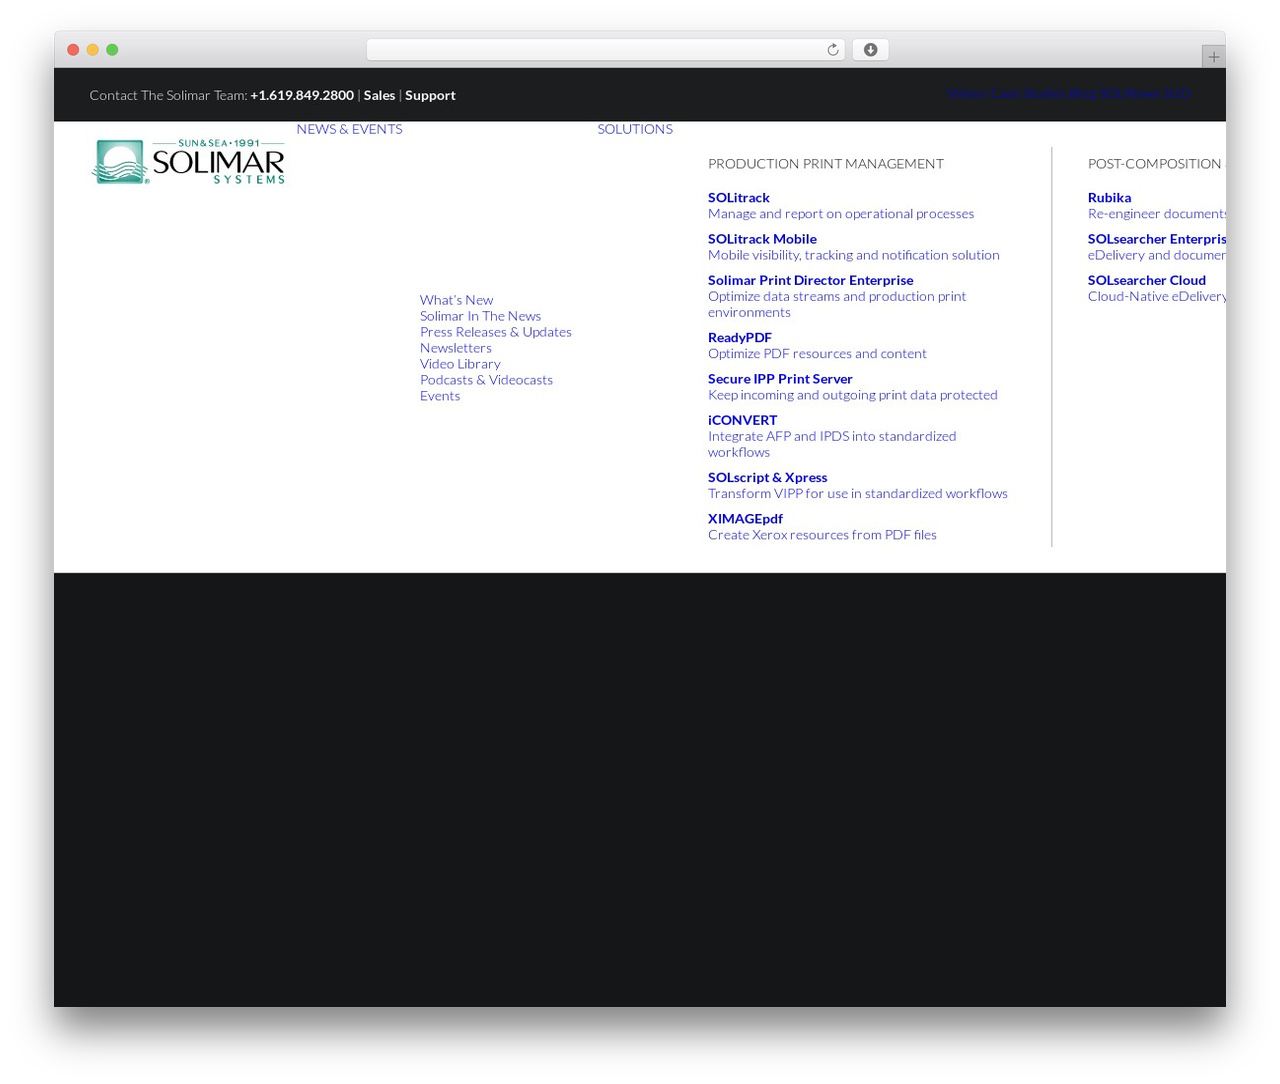Open the XIMAGEpdf product link

point(745,519)
